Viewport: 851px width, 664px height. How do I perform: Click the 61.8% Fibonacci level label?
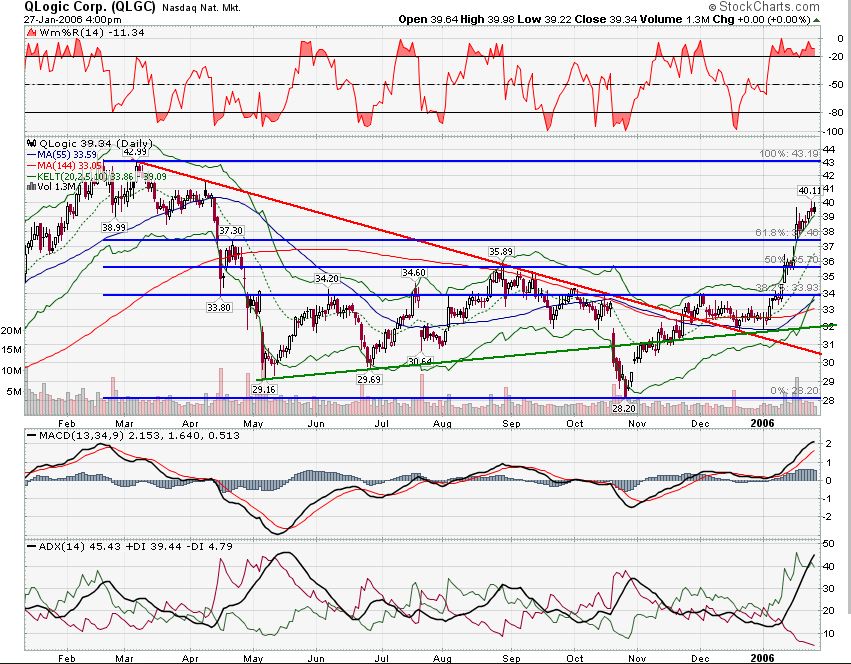tap(787, 232)
